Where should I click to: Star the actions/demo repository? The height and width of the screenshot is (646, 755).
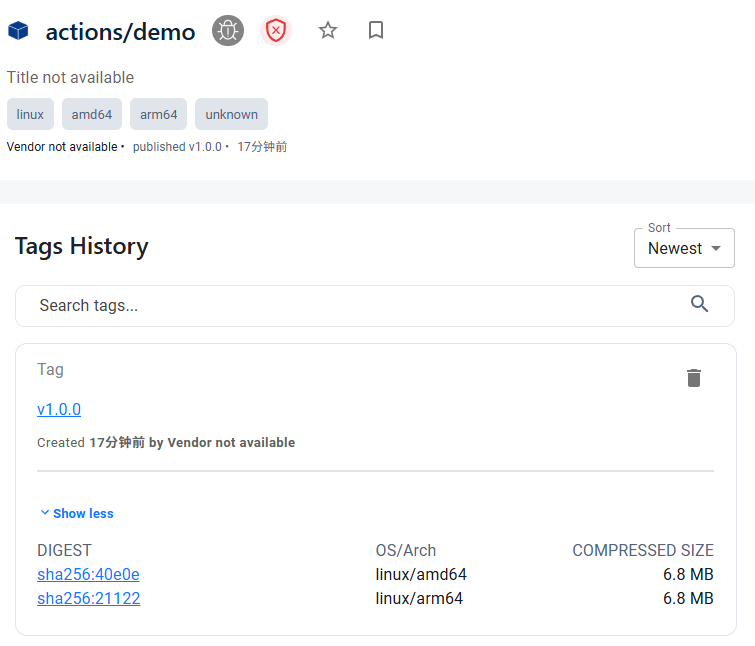pyautogui.click(x=328, y=30)
